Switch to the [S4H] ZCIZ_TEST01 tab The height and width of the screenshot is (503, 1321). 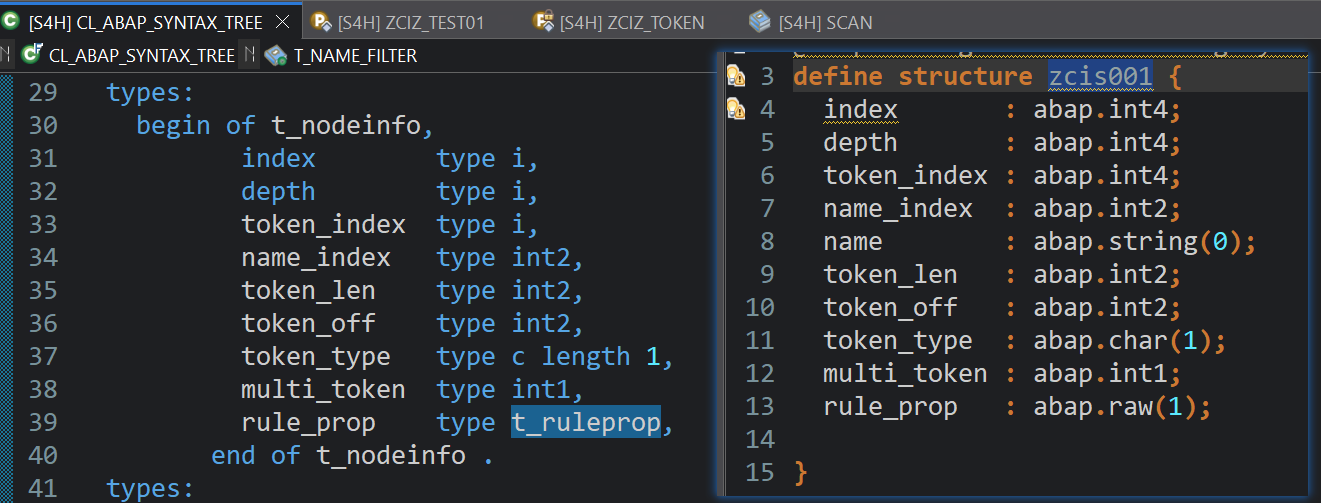point(411,22)
